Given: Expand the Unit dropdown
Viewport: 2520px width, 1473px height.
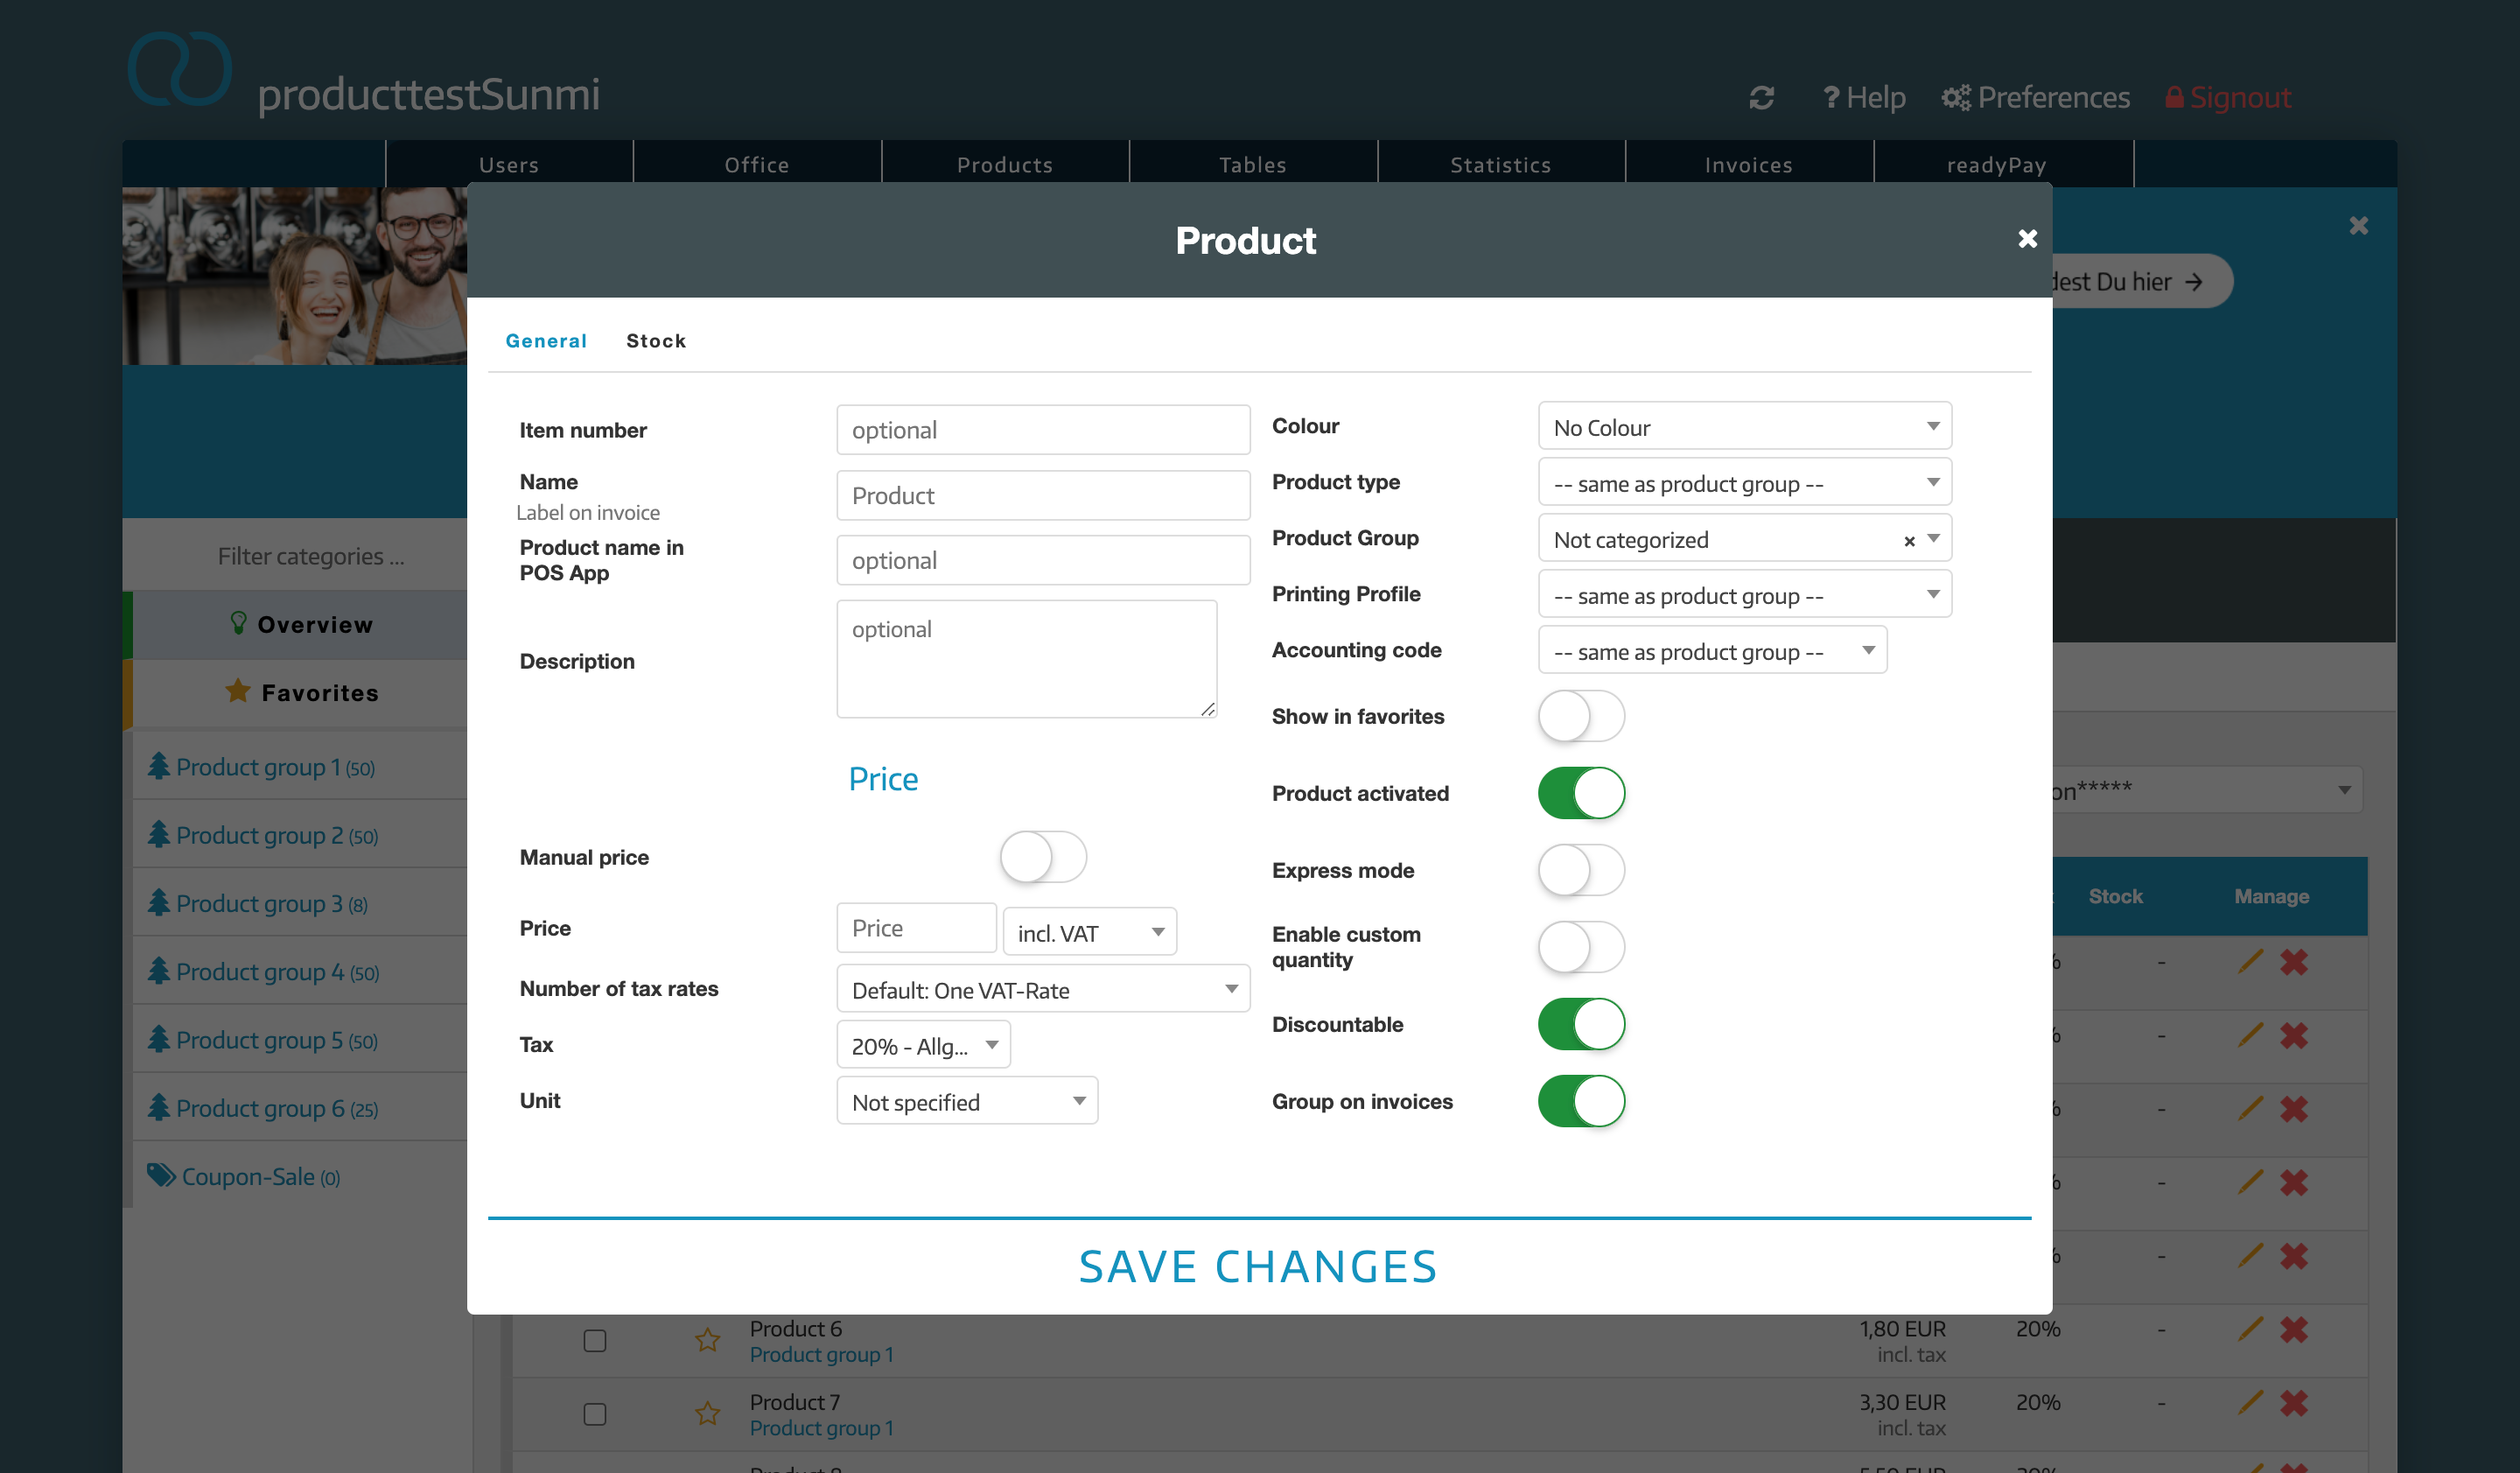Looking at the screenshot, I should (966, 1101).
